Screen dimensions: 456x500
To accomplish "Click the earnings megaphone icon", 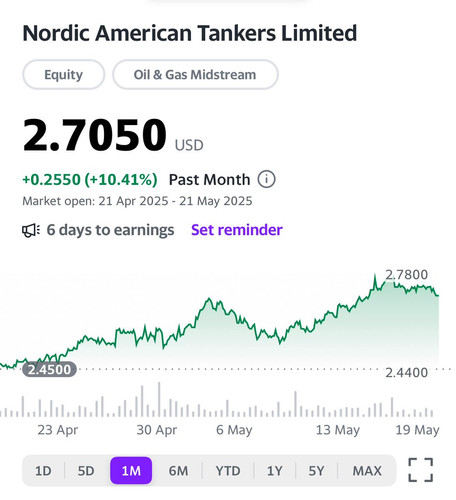I will click(31, 230).
